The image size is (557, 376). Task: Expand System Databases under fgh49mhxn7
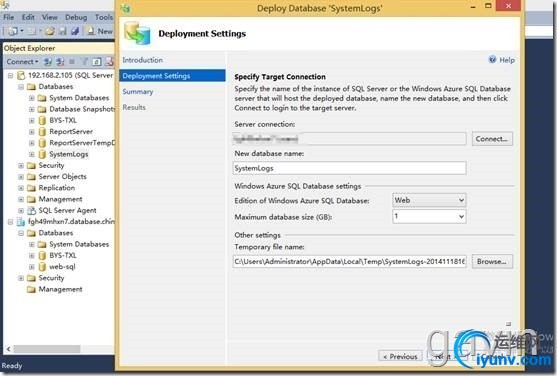(x=32, y=244)
